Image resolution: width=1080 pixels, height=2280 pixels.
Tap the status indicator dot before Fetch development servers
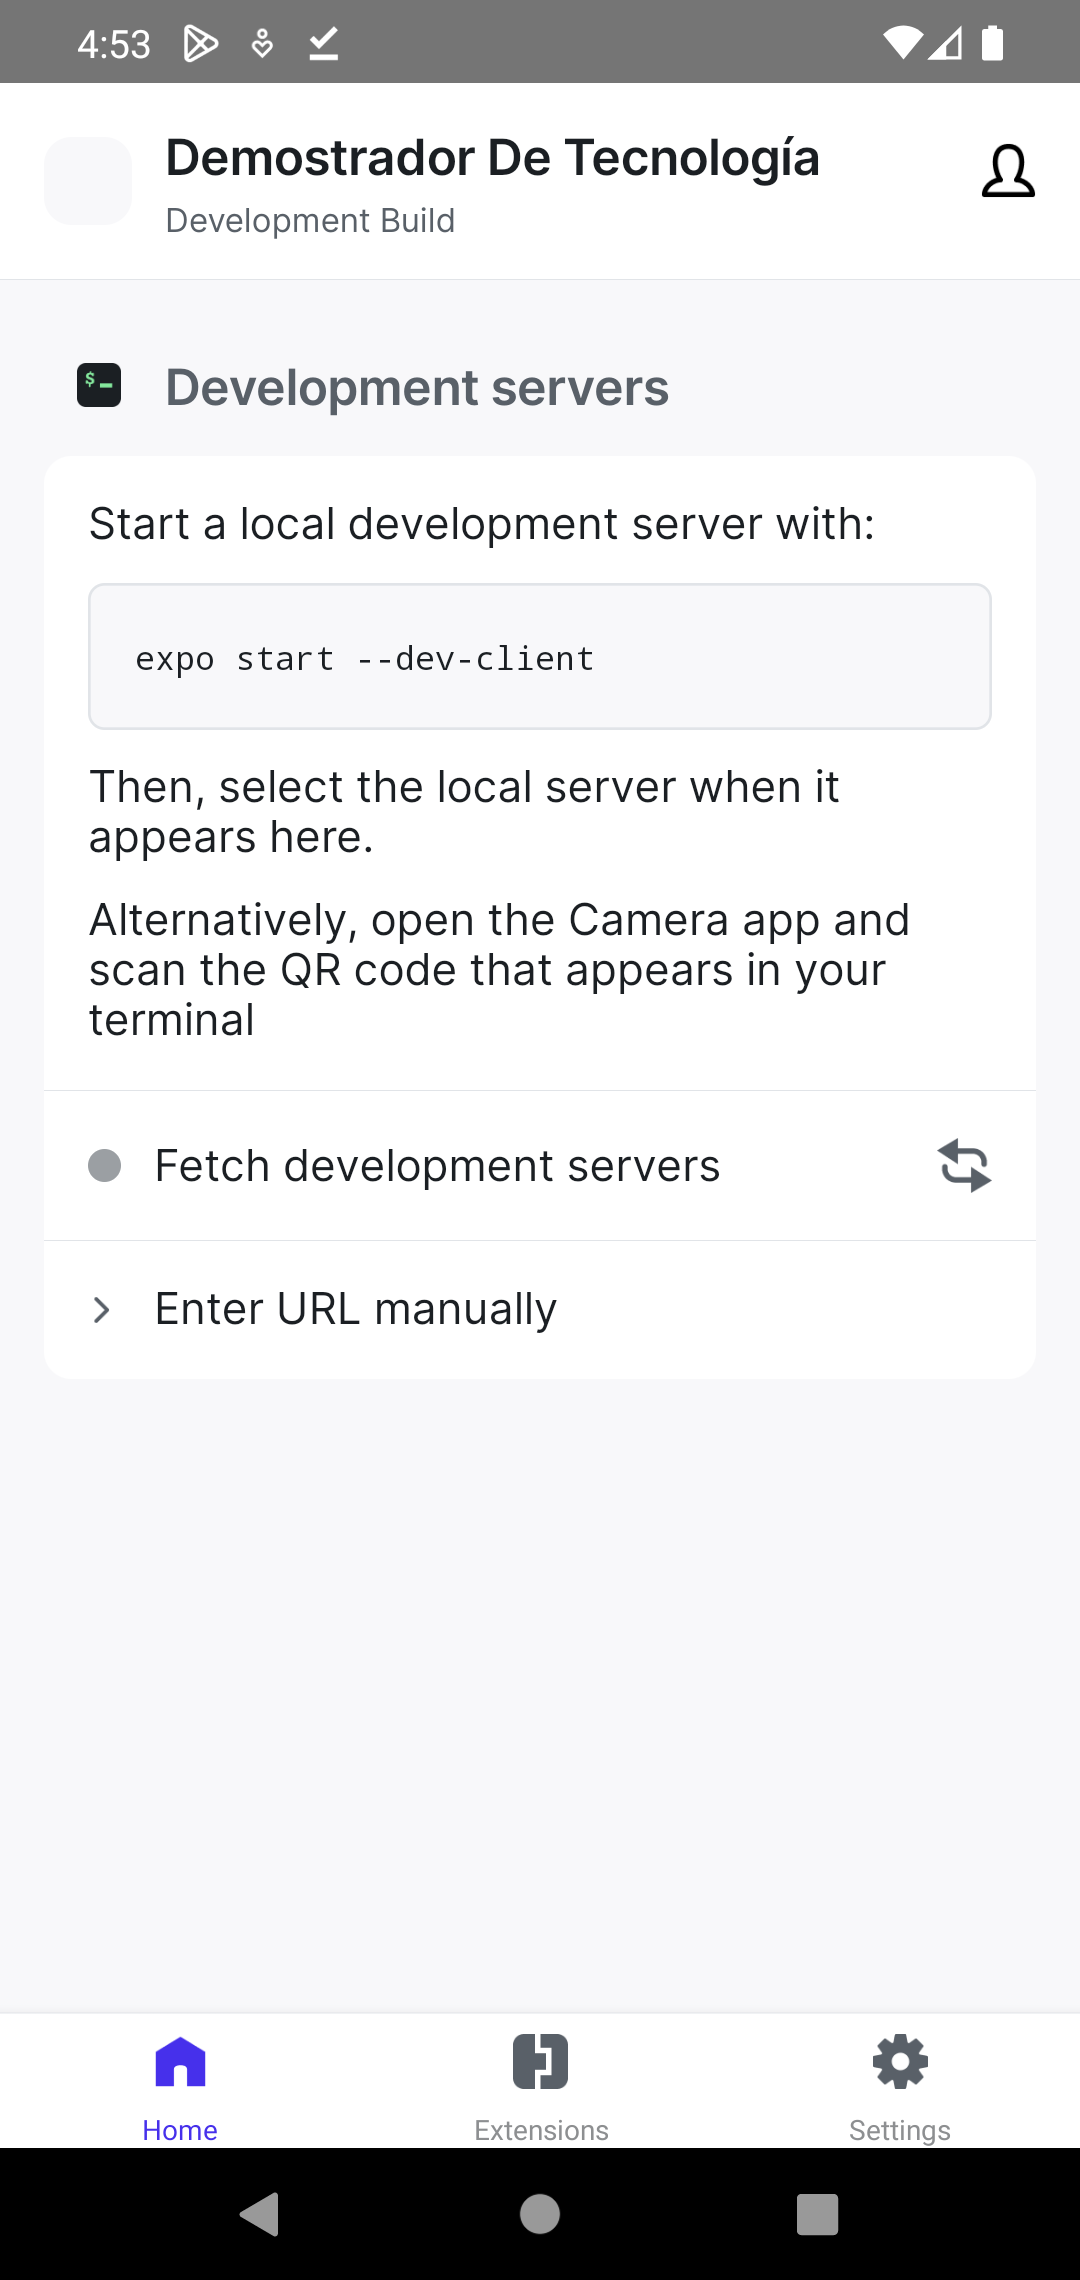click(105, 1165)
